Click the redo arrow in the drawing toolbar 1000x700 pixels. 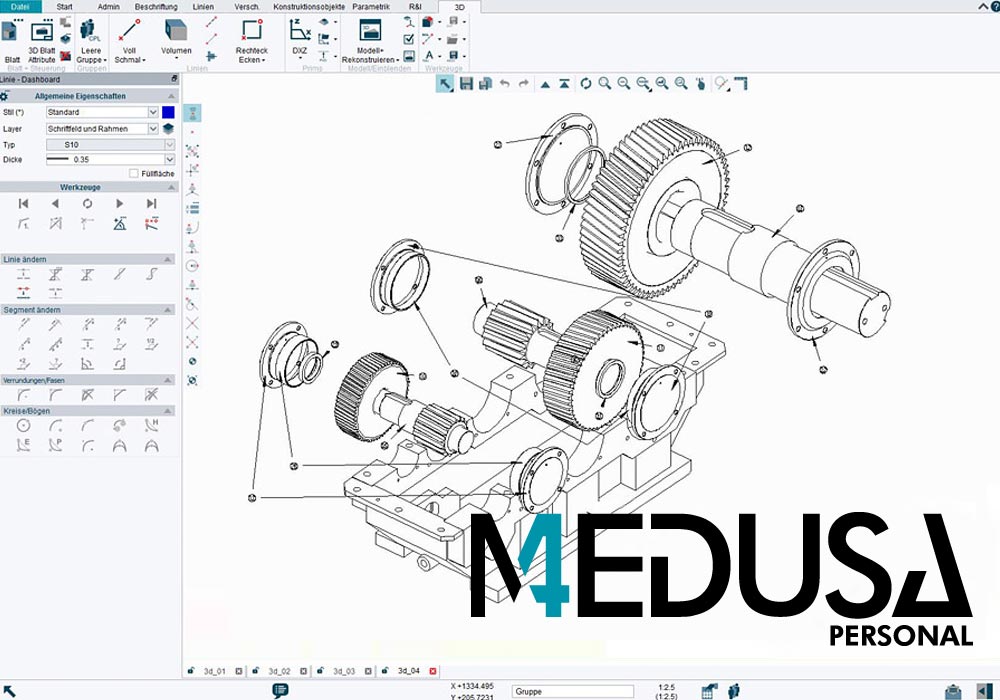[524, 84]
